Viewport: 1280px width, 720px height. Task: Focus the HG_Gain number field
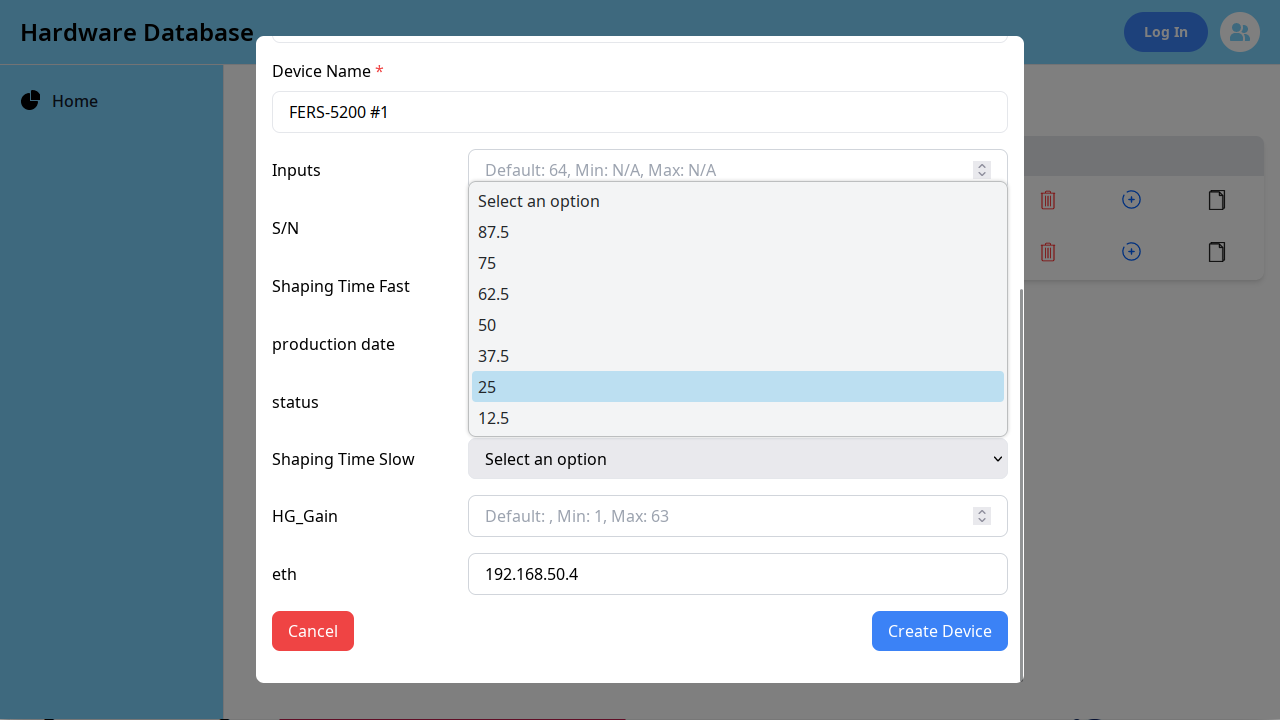click(738, 516)
